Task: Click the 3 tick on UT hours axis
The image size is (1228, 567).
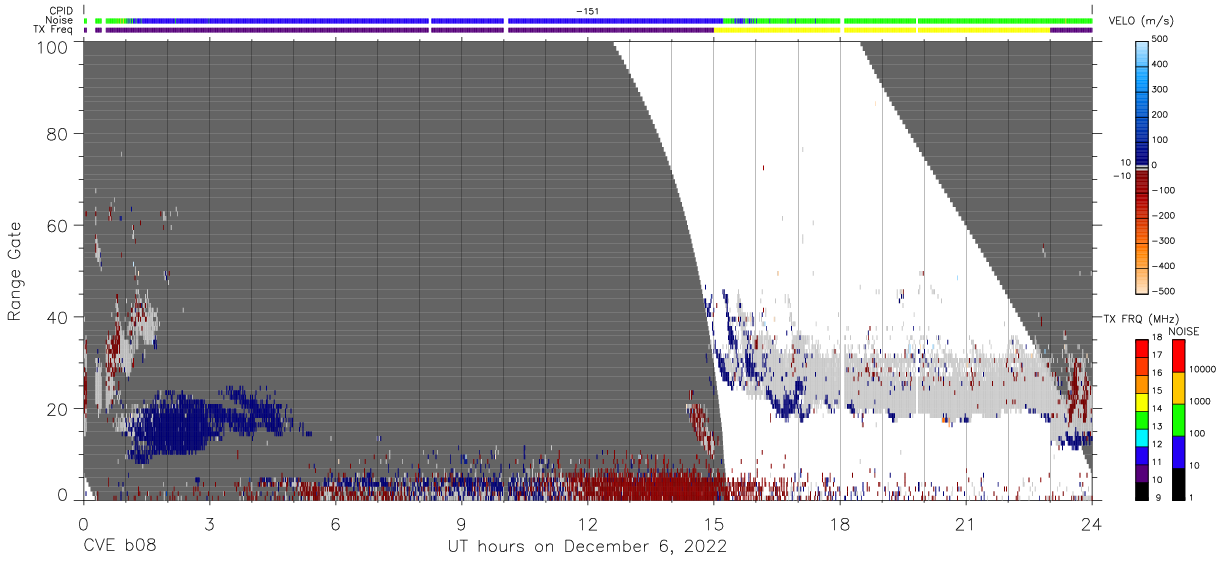Action: pos(209,523)
